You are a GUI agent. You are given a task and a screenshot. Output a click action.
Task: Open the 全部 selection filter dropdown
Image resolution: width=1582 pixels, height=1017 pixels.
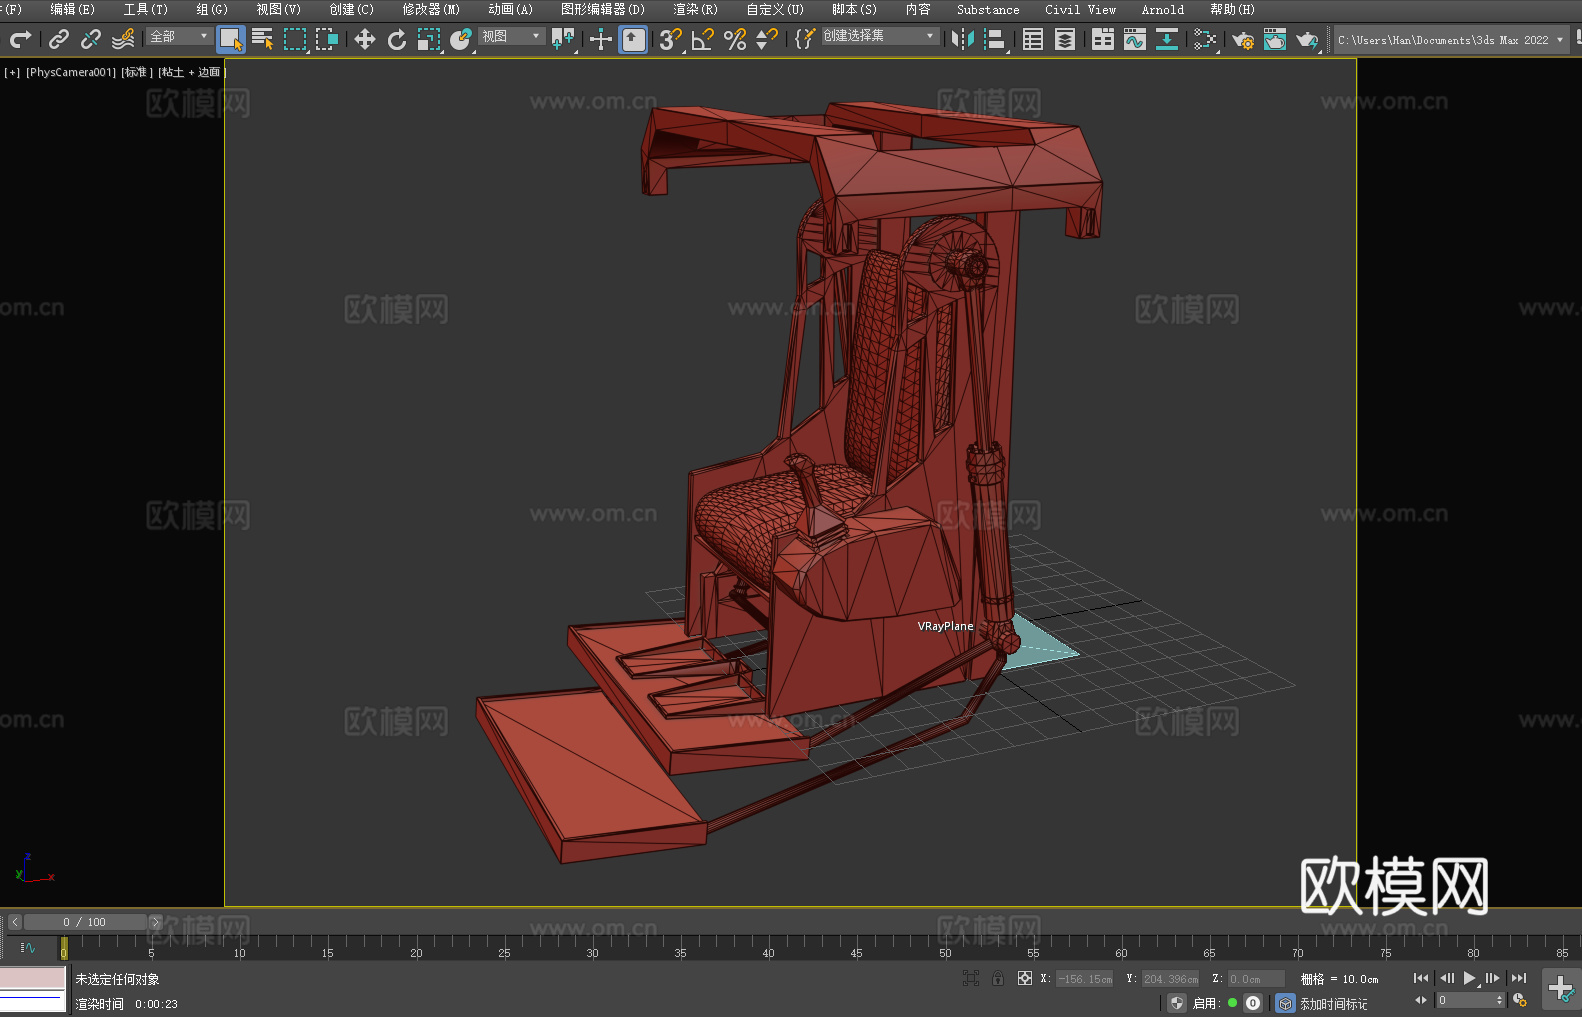click(x=179, y=36)
